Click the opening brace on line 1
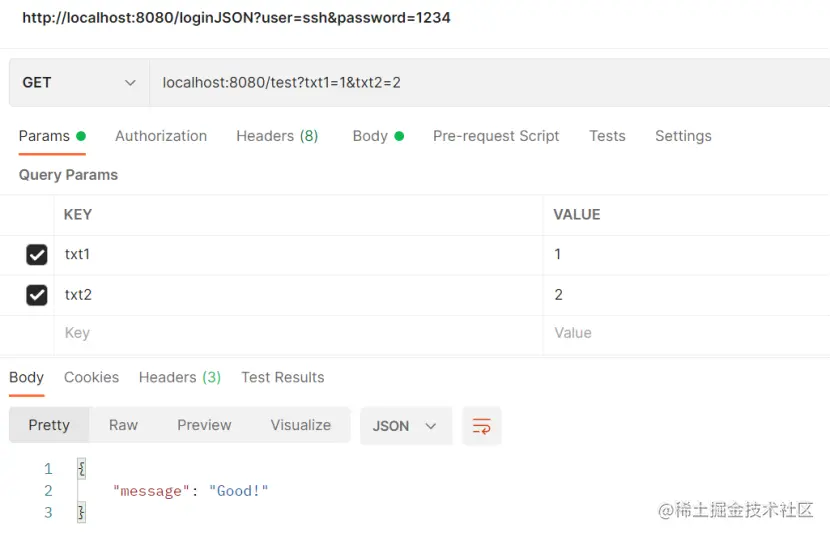This screenshot has height=537, width=831. (x=81, y=469)
